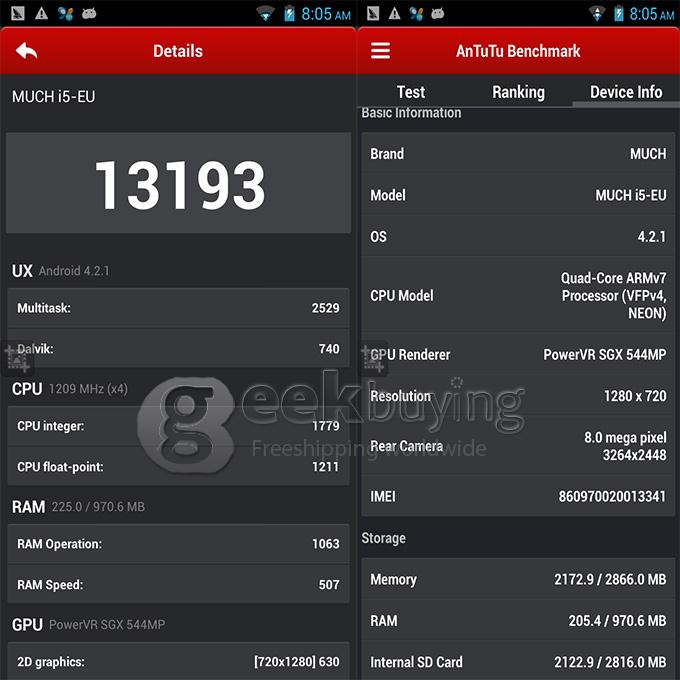Tap the screenshot capture overlay icon near GPU Renderer

coord(373,359)
